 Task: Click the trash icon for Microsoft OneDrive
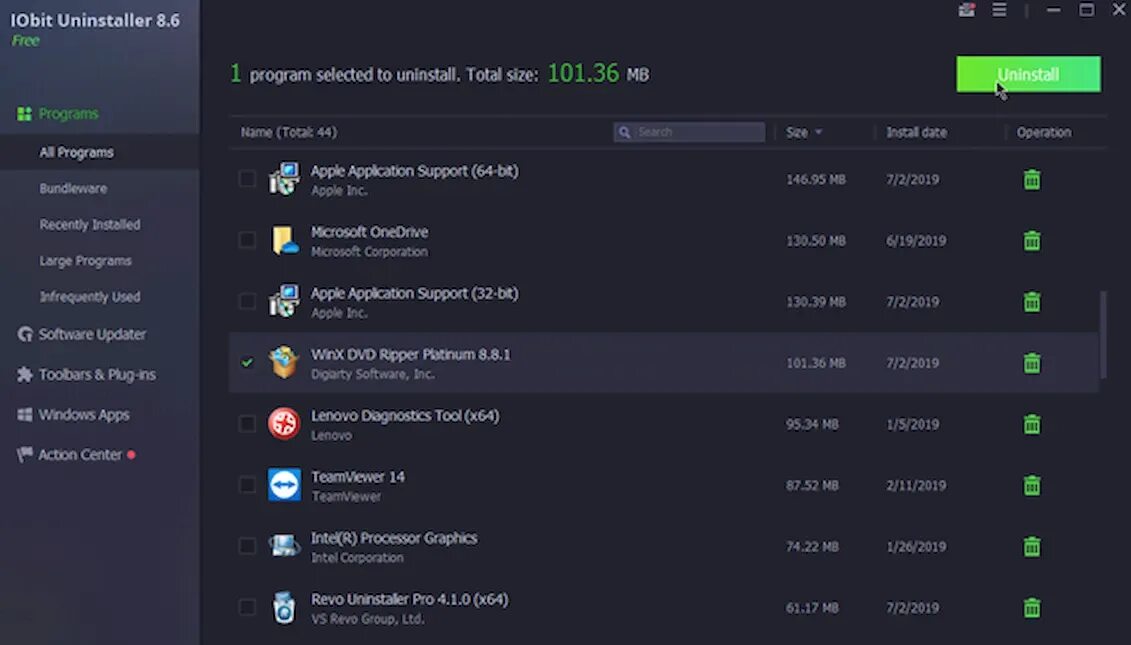(1032, 240)
